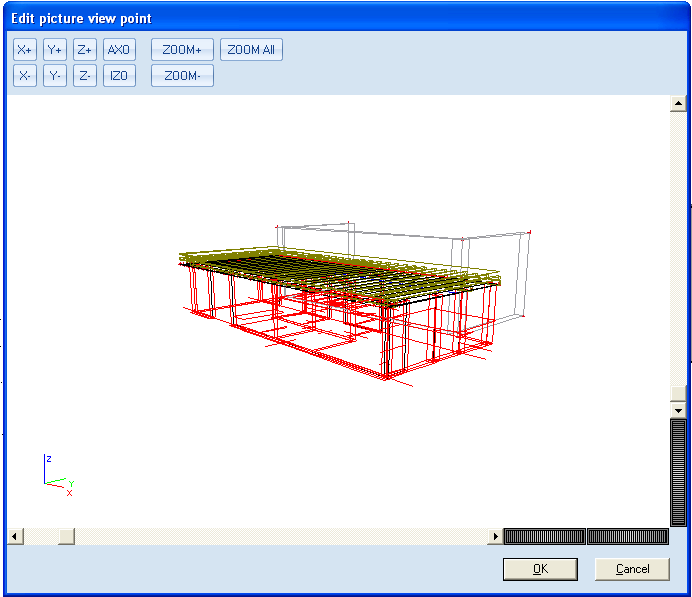Cancel the view point dialog
The width and height of the screenshot is (692, 597).
[632, 569]
